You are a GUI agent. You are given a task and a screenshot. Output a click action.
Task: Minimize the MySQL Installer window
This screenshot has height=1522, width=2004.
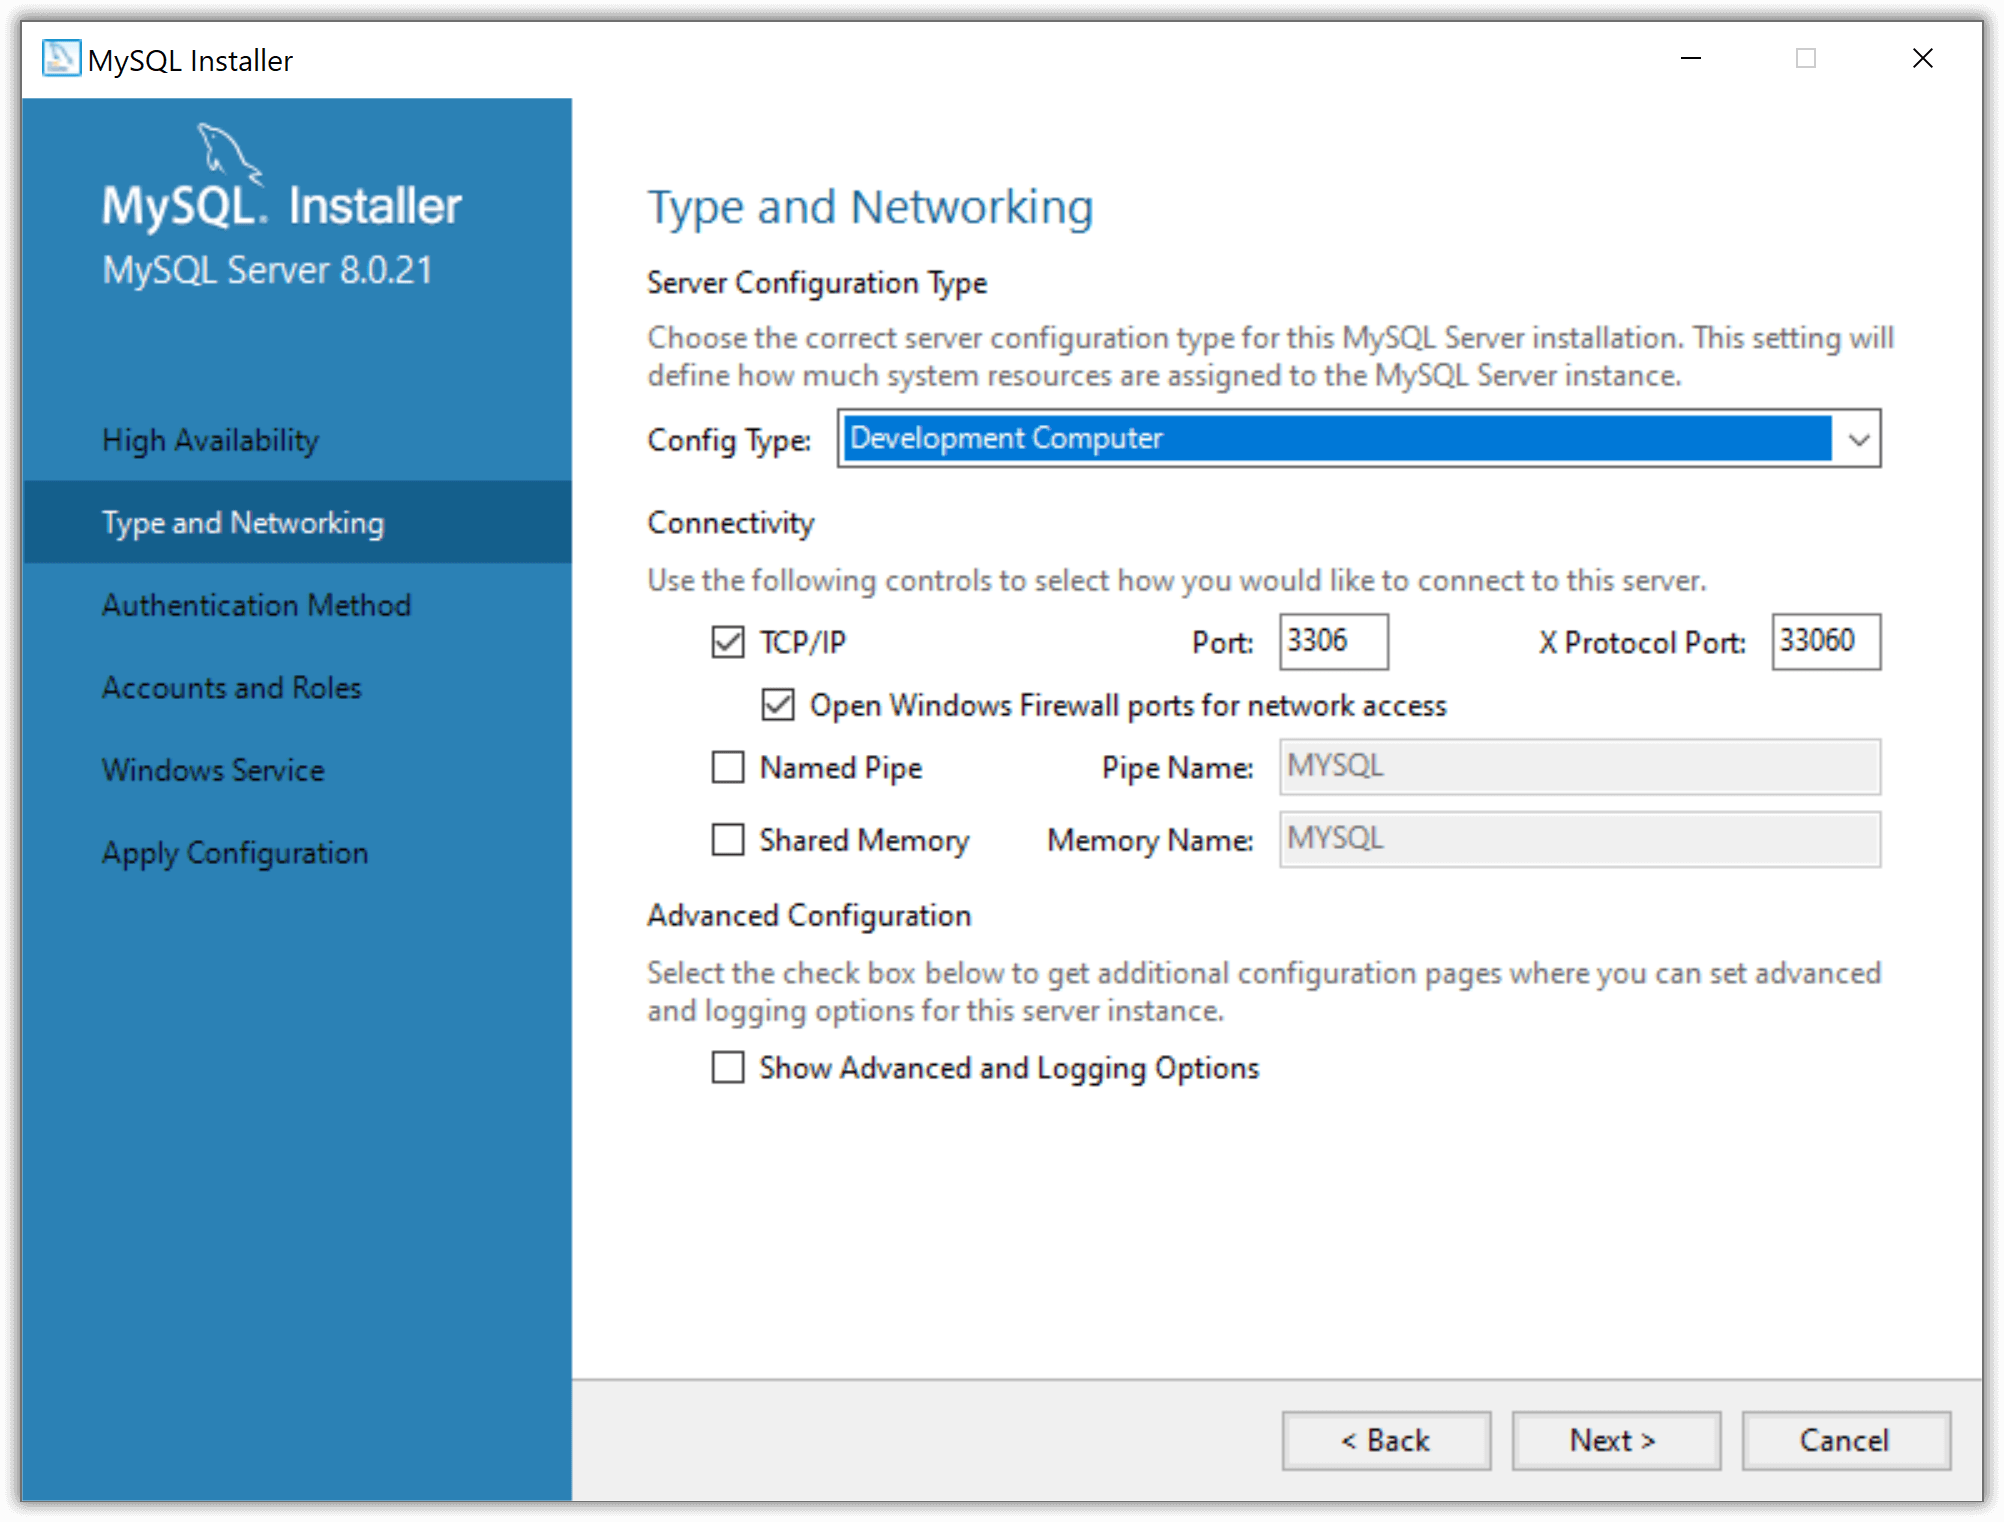coord(1690,59)
